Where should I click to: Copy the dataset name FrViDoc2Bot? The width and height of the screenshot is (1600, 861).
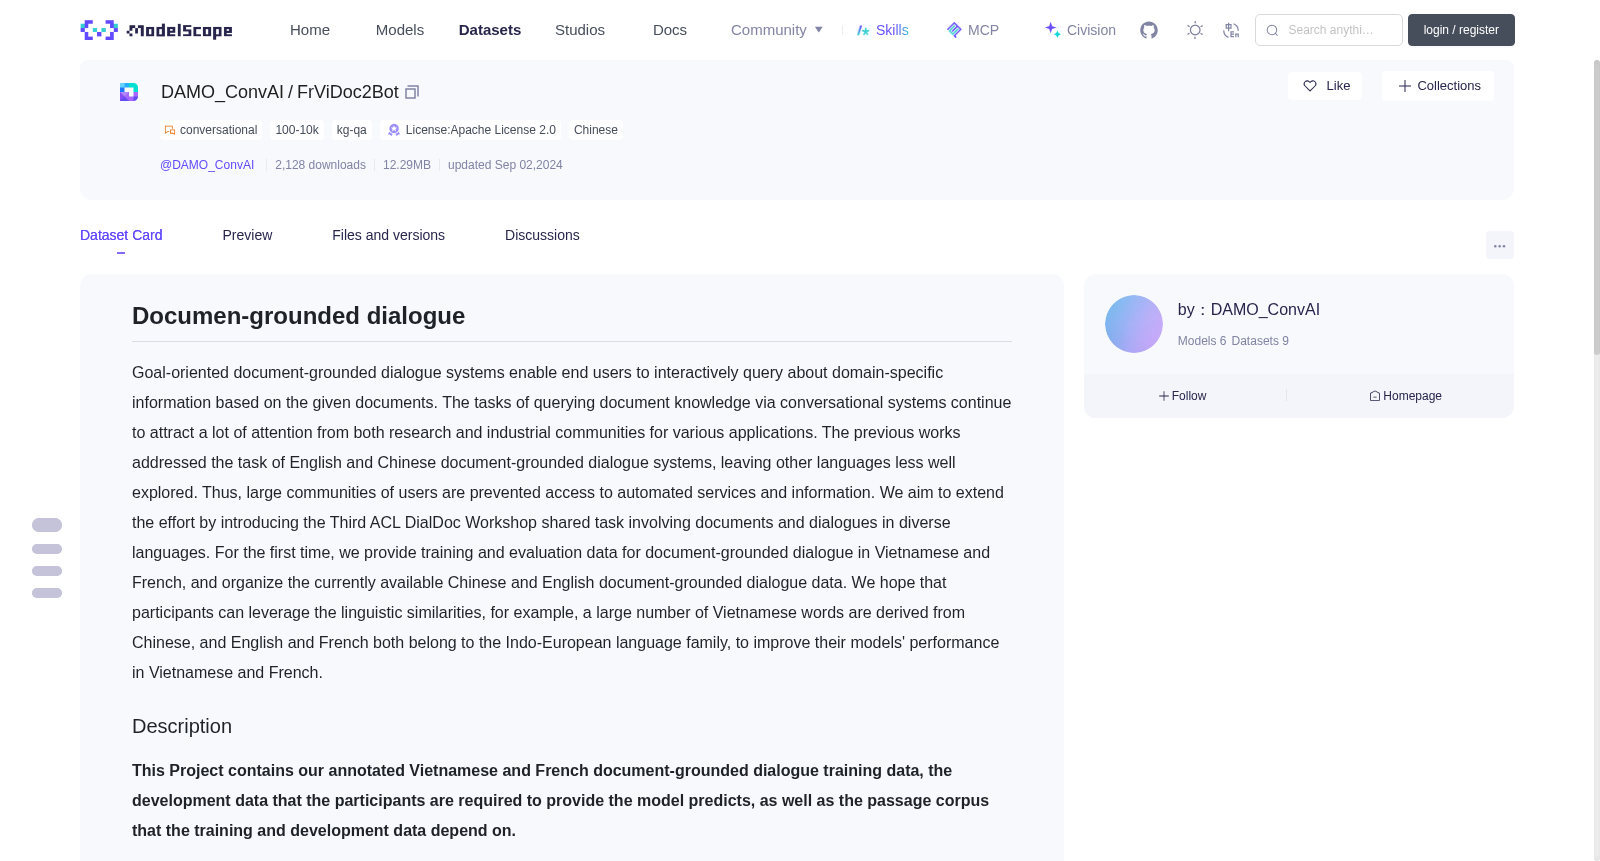coord(412,92)
